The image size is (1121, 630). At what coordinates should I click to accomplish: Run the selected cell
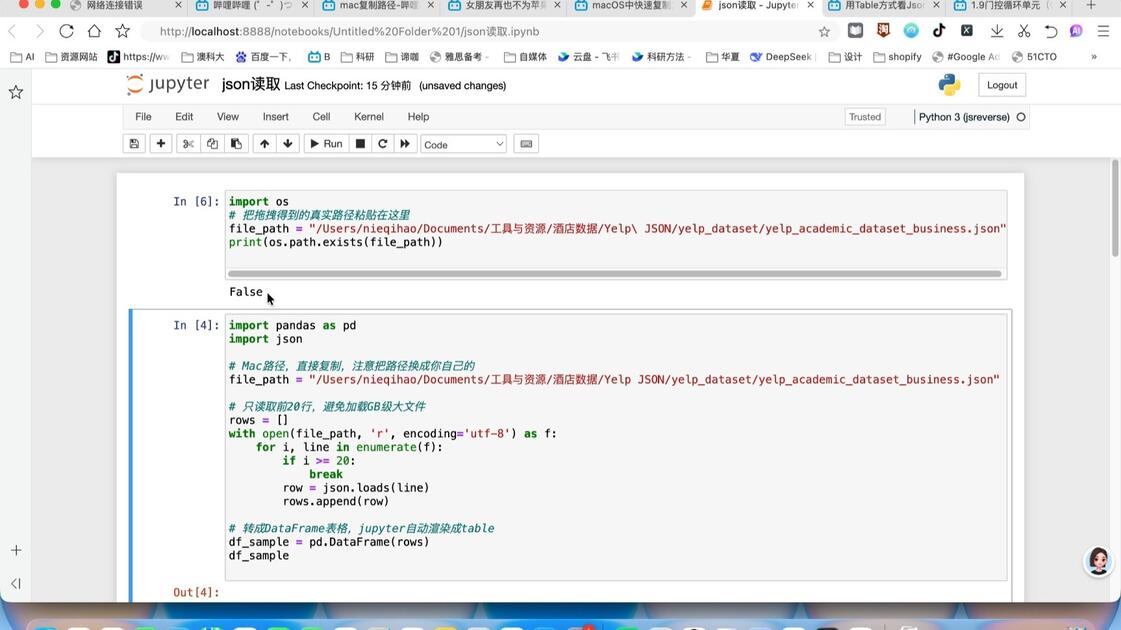(x=326, y=144)
